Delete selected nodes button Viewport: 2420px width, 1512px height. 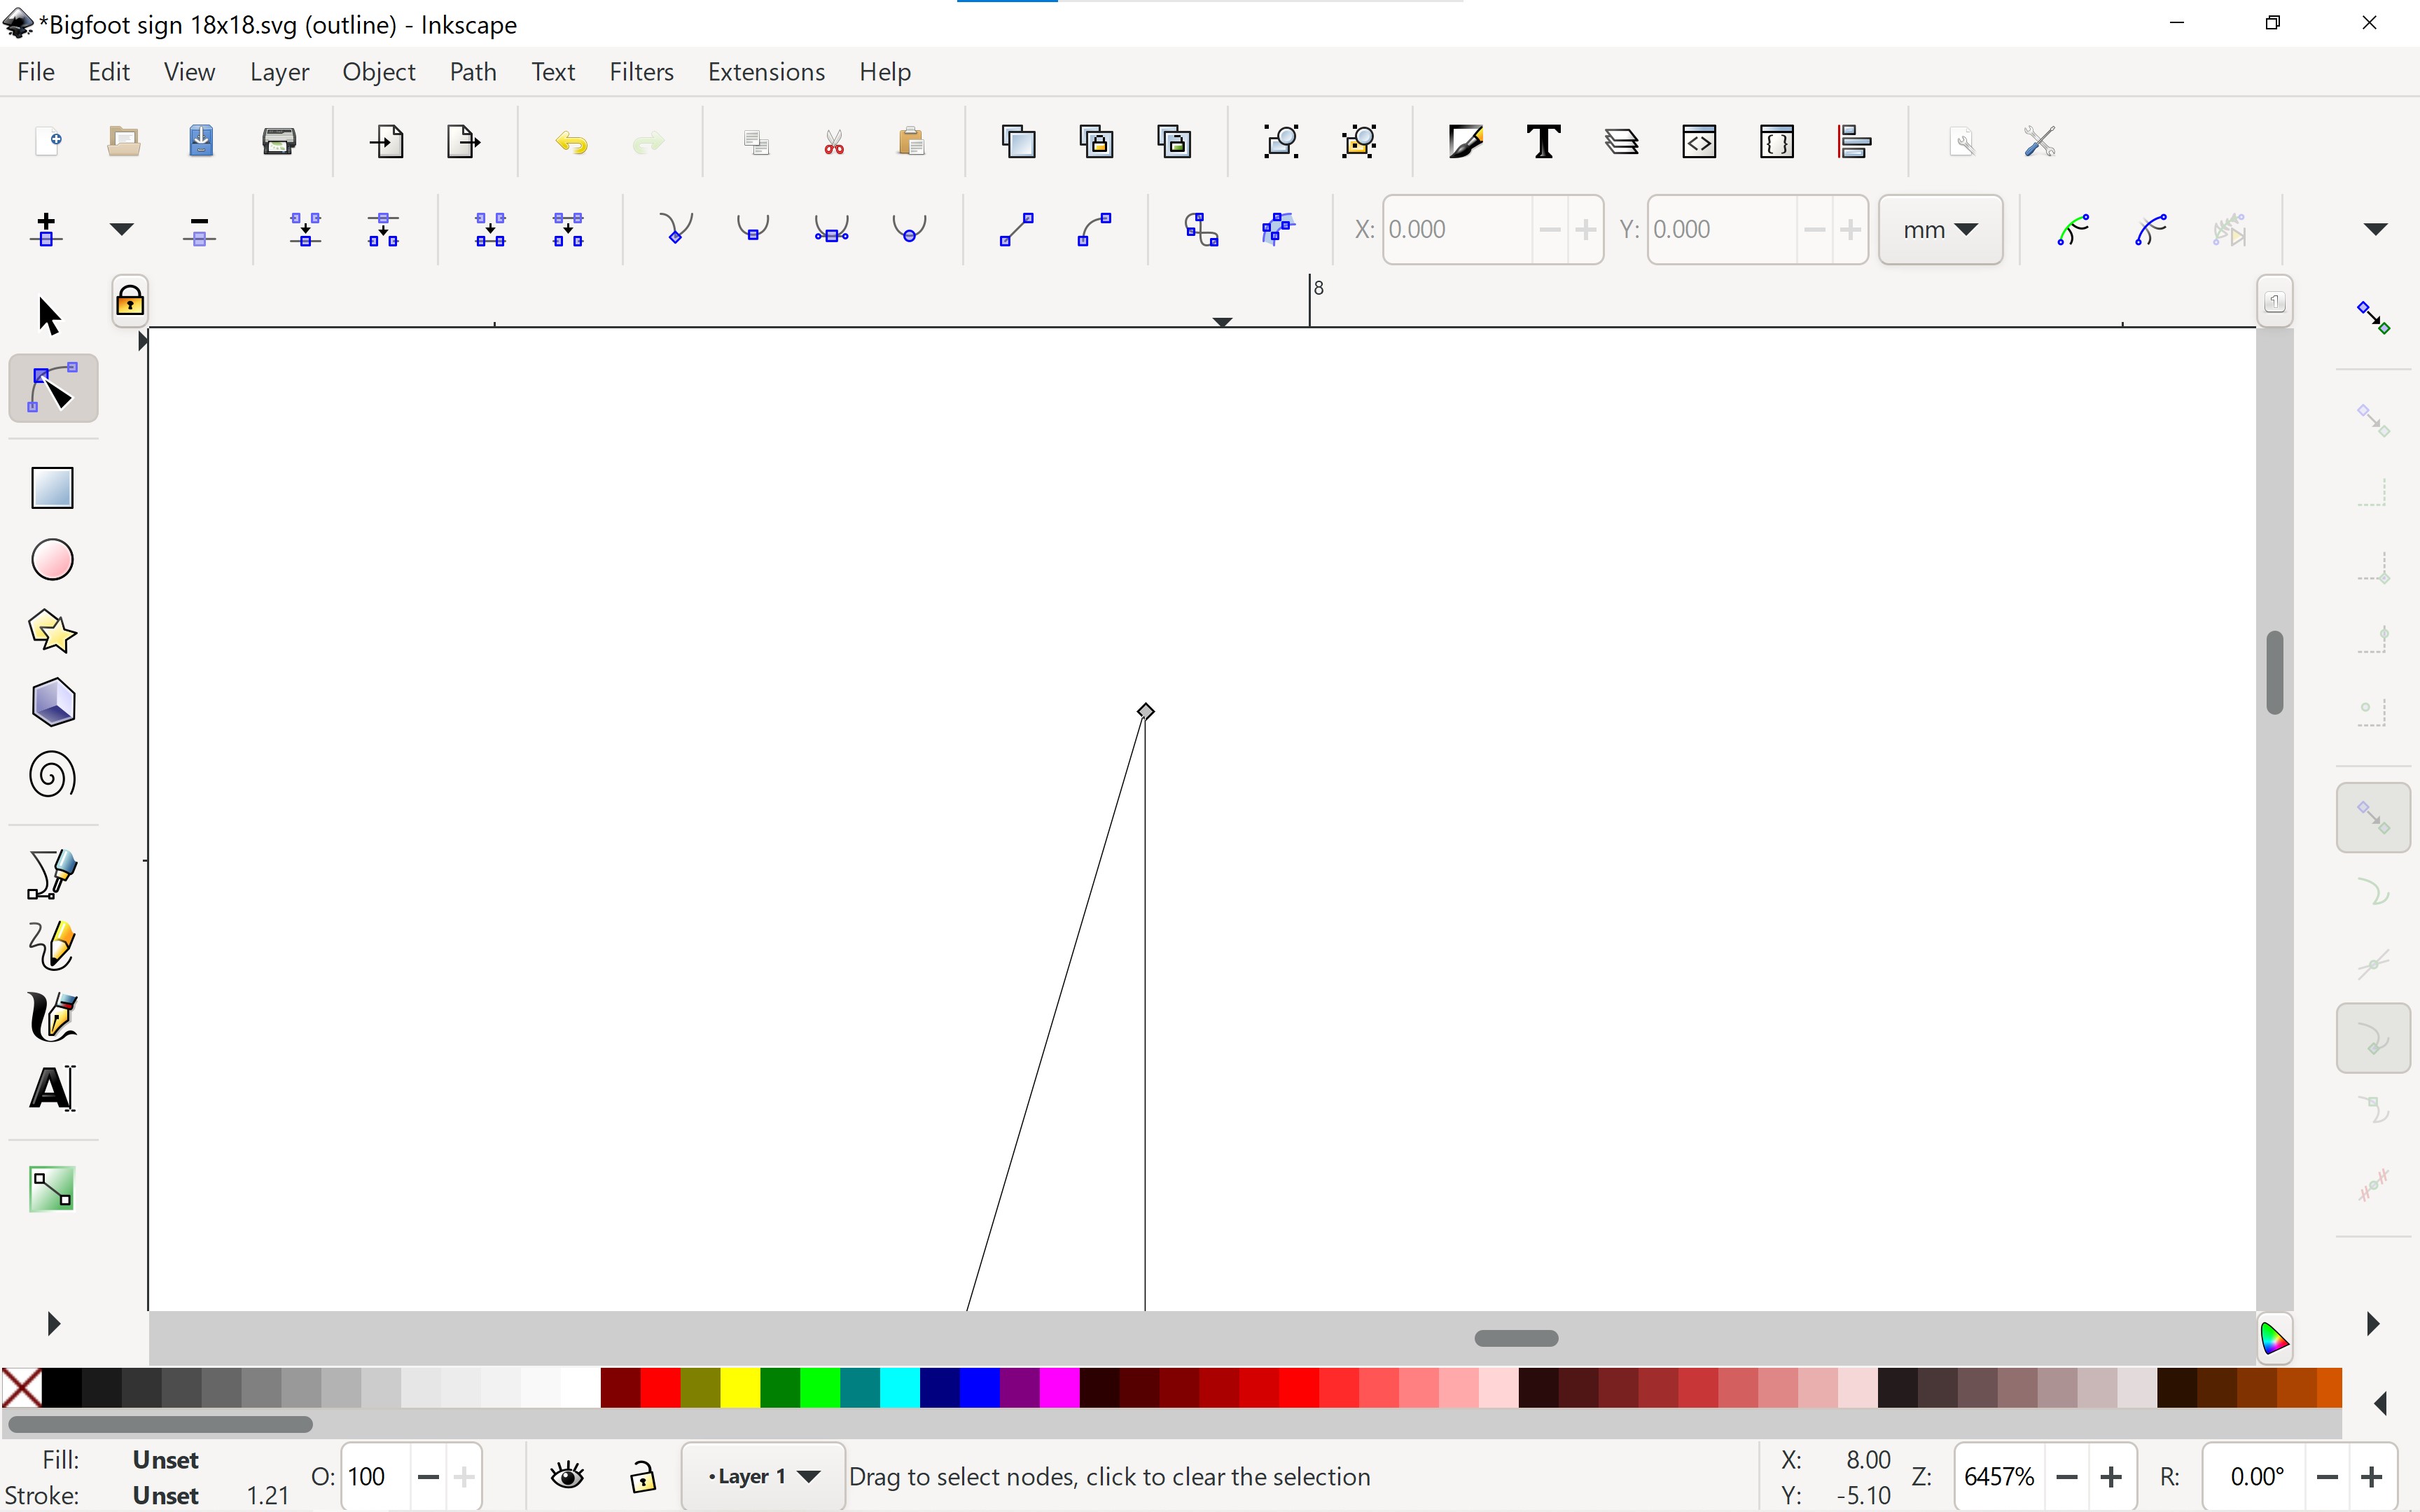pos(200,231)
